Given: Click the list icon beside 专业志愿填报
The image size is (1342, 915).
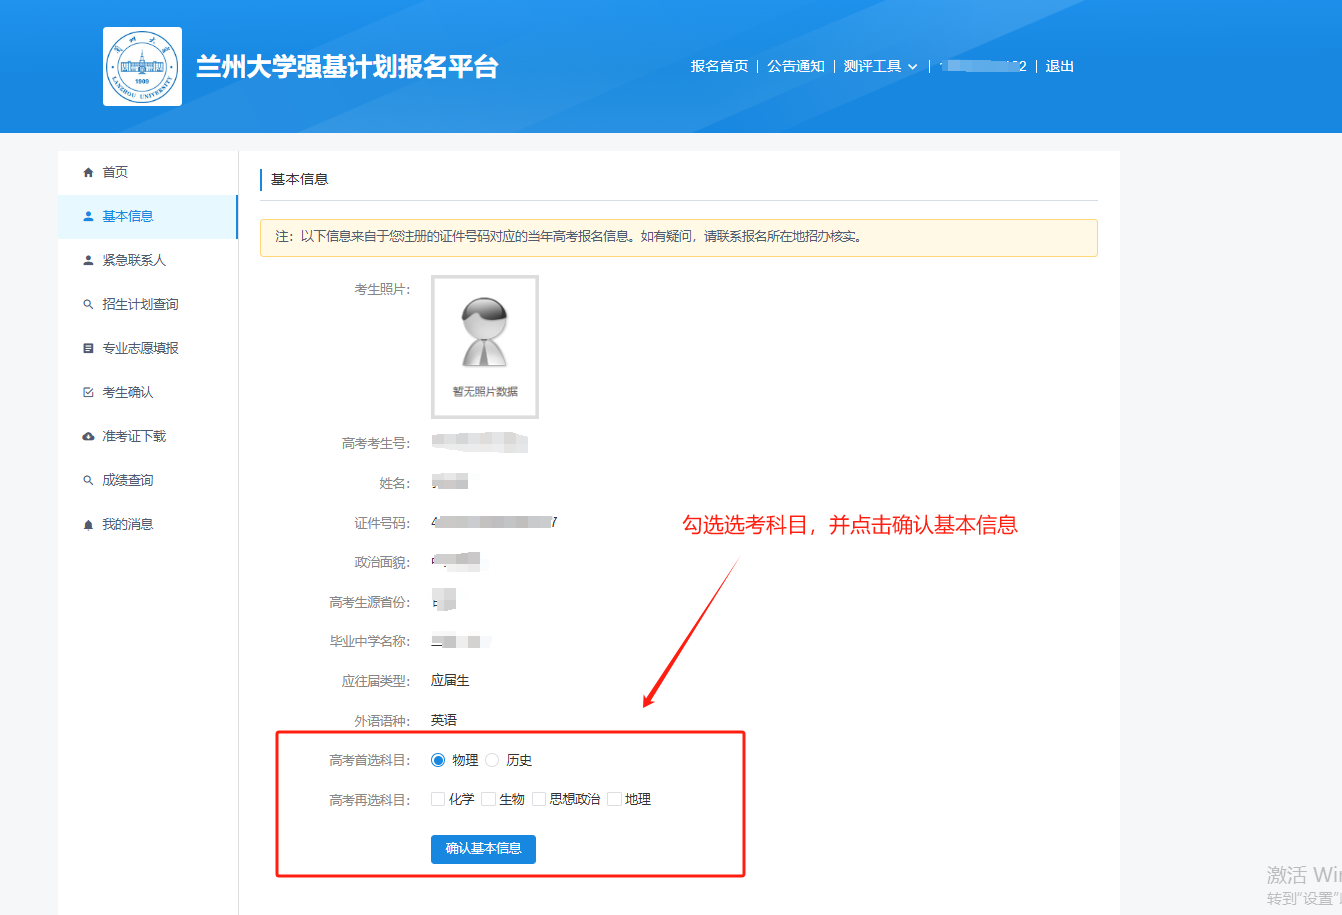Looking at the screenshot, I should tap(88, 349).
